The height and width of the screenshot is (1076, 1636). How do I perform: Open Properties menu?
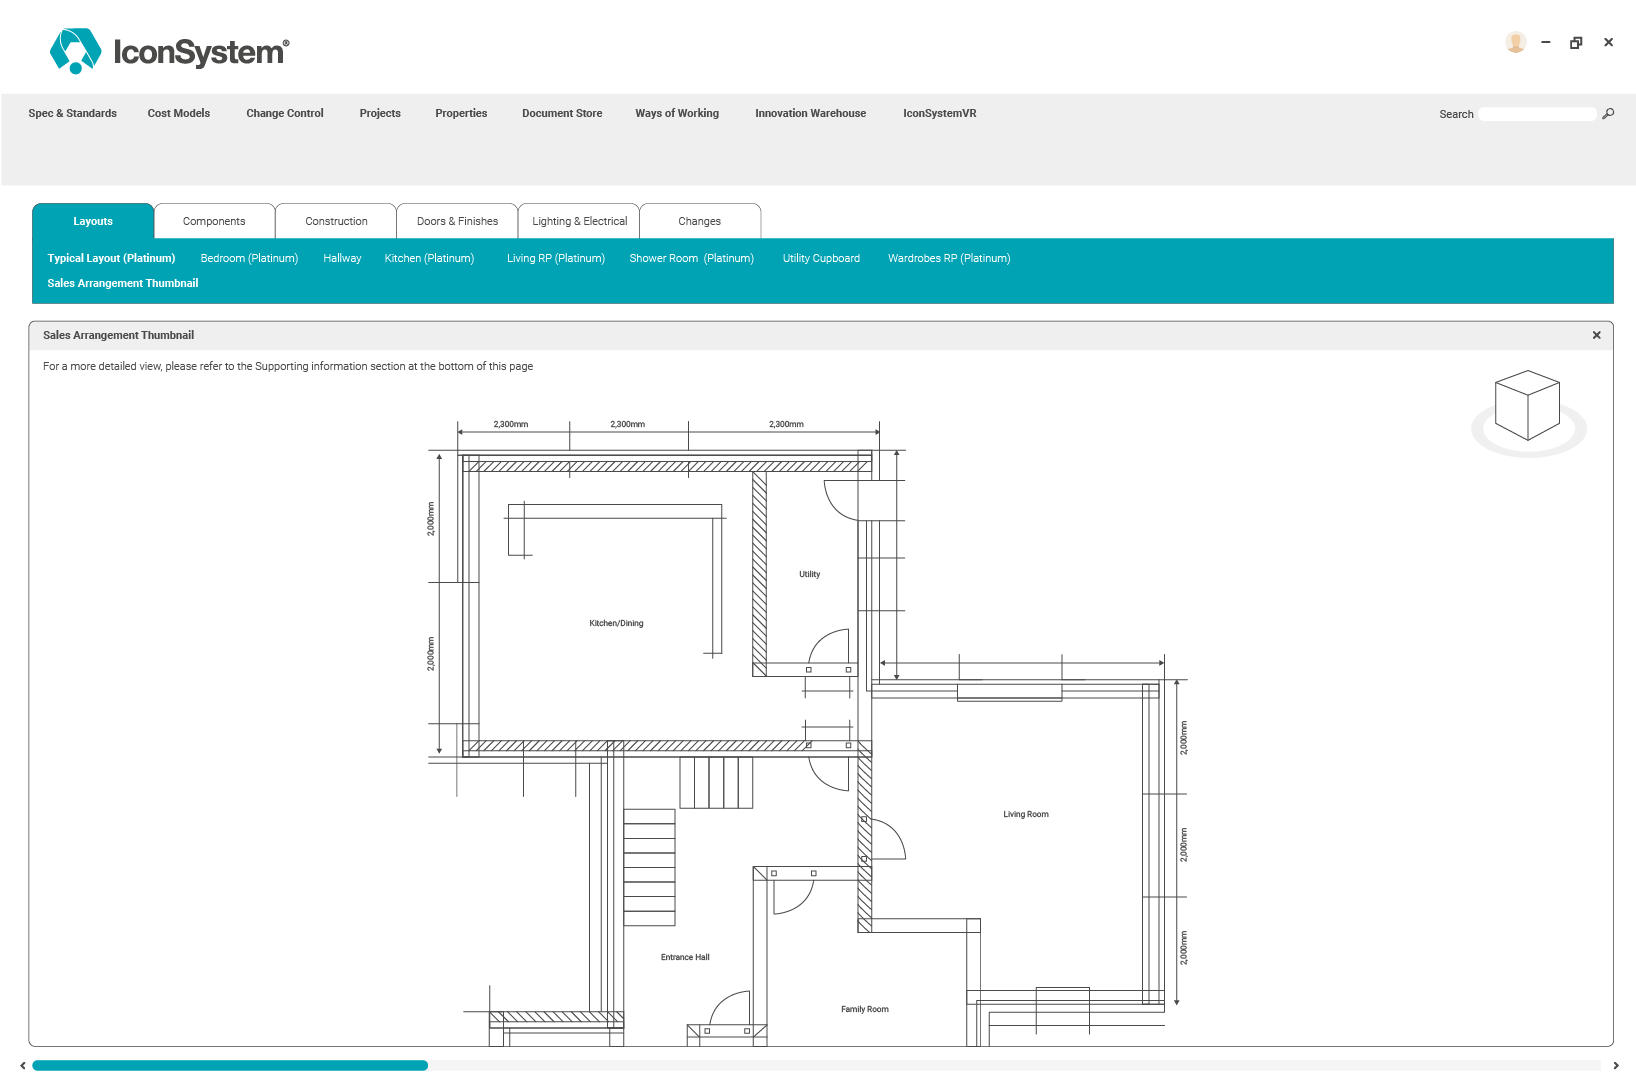pyautogui.click(x=461, y=113)
